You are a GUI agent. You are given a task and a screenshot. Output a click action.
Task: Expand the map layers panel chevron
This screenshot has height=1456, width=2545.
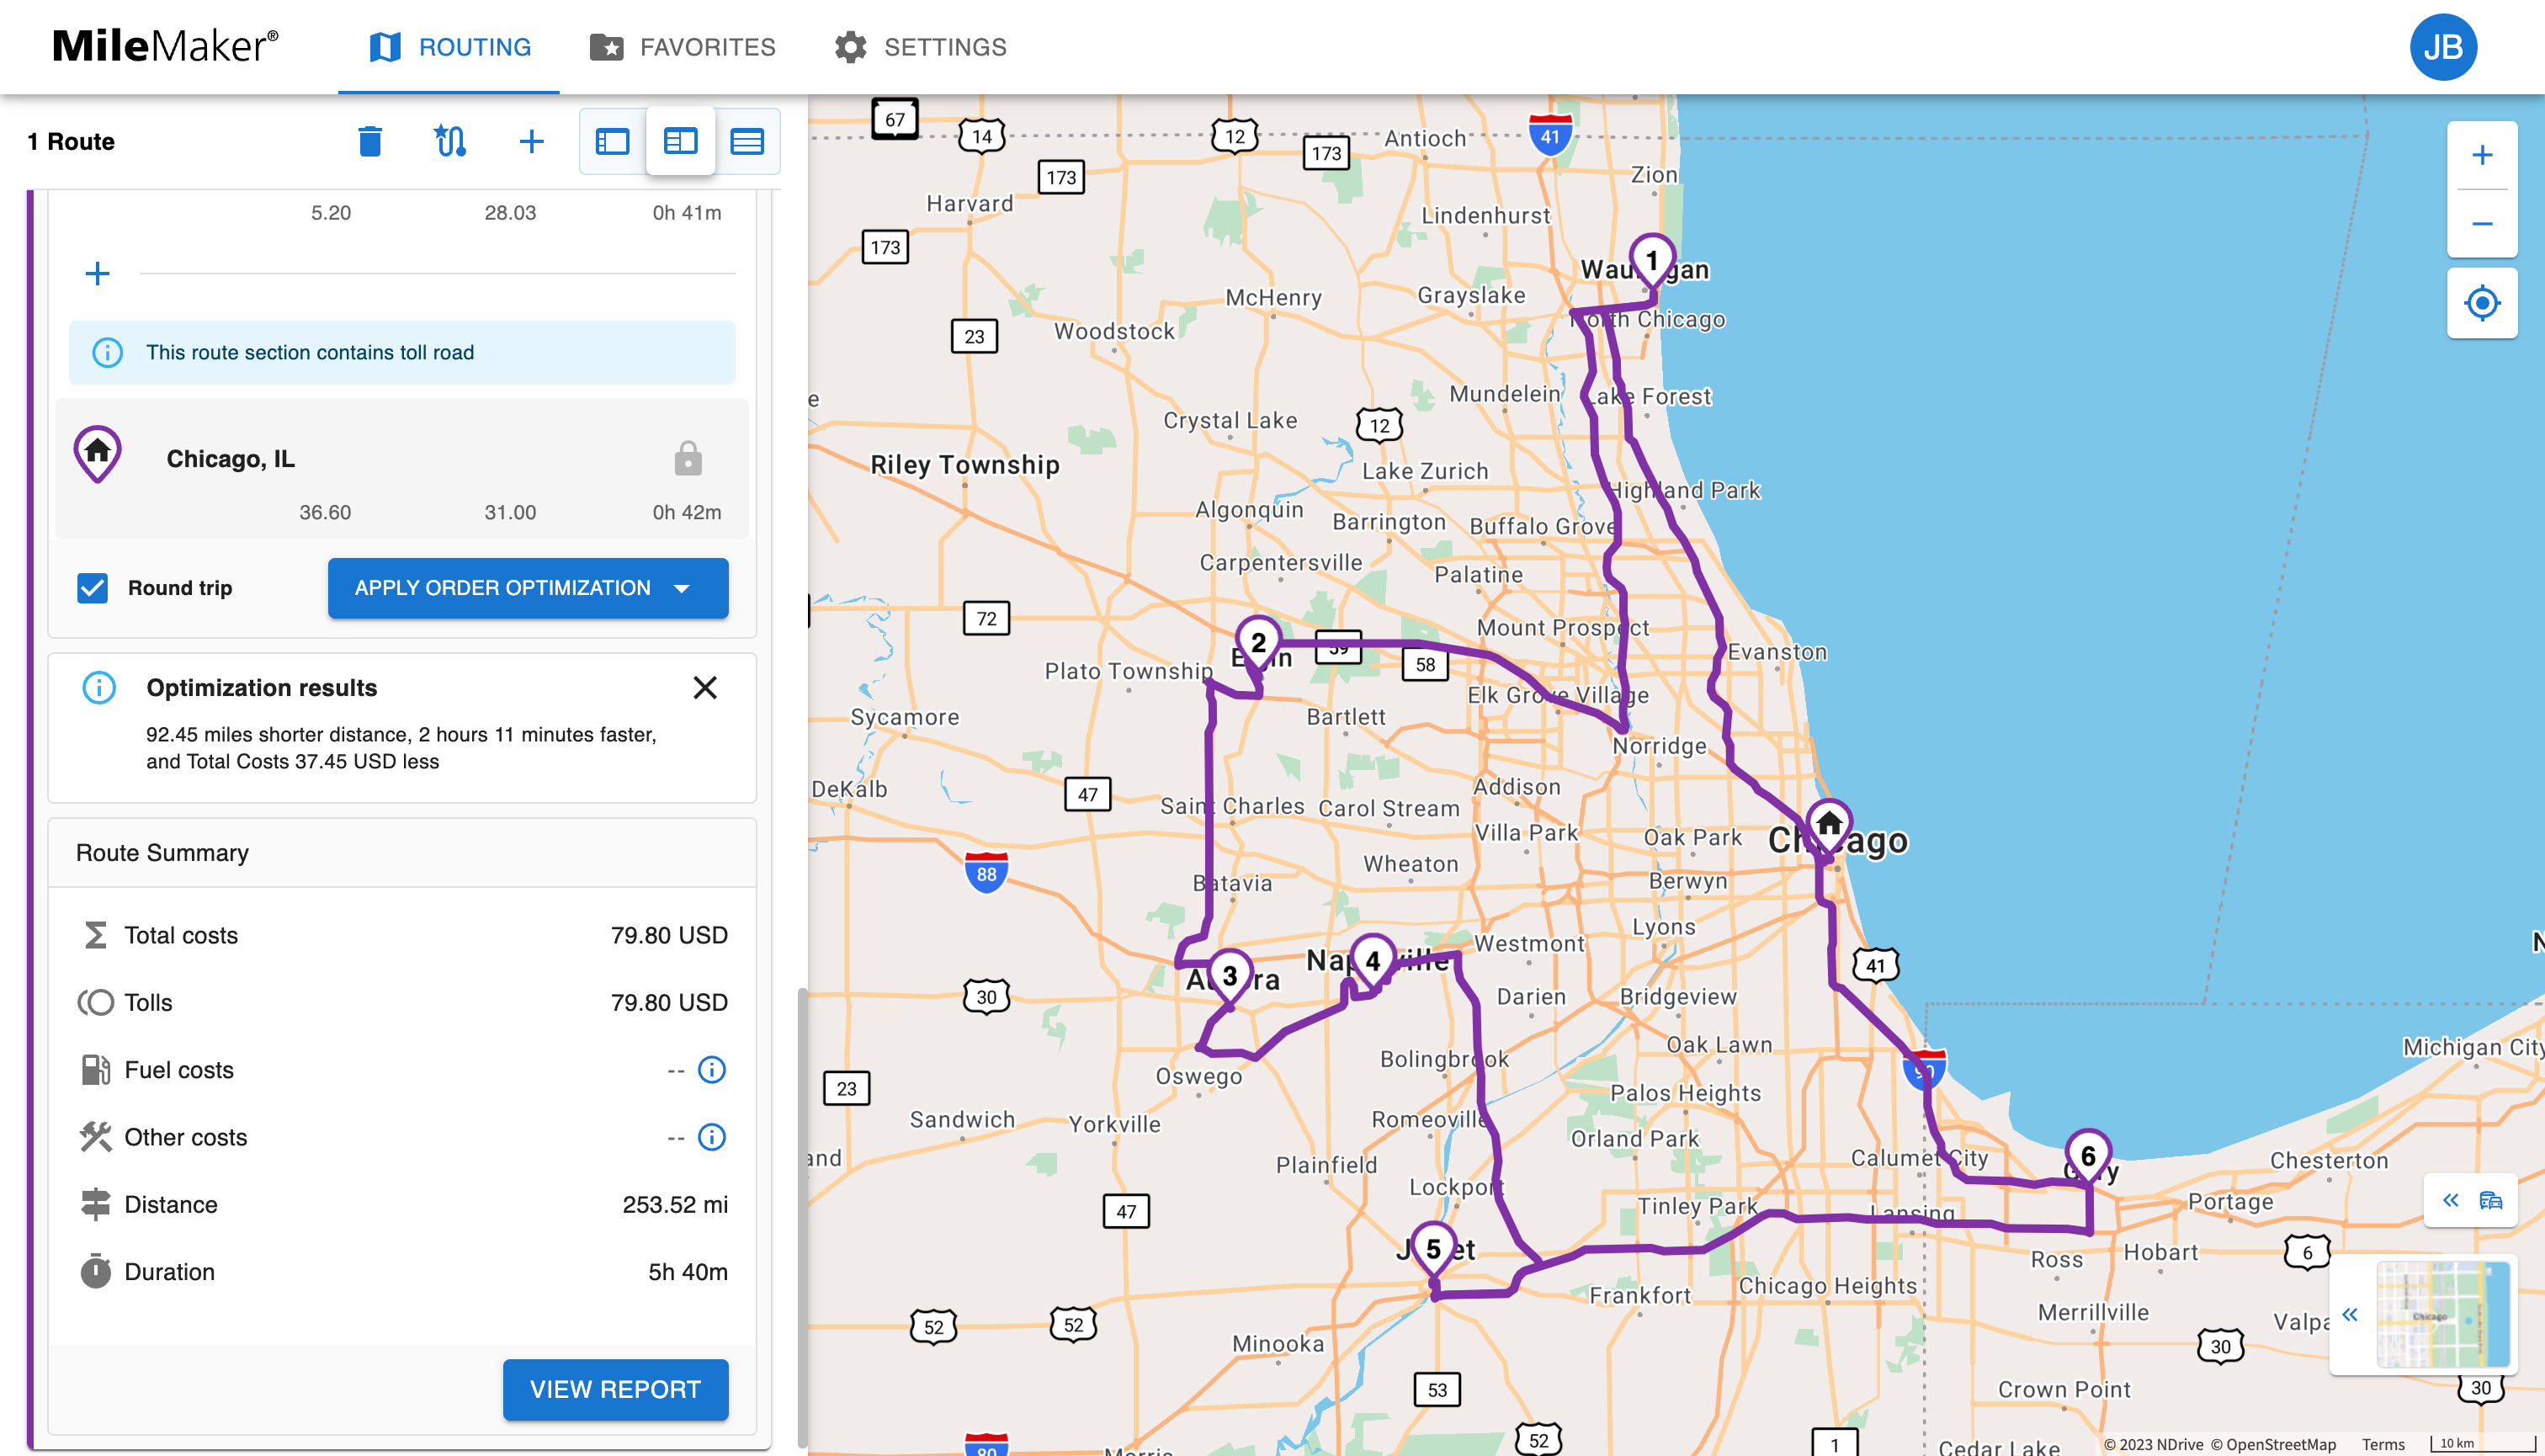[2451, 1200]
